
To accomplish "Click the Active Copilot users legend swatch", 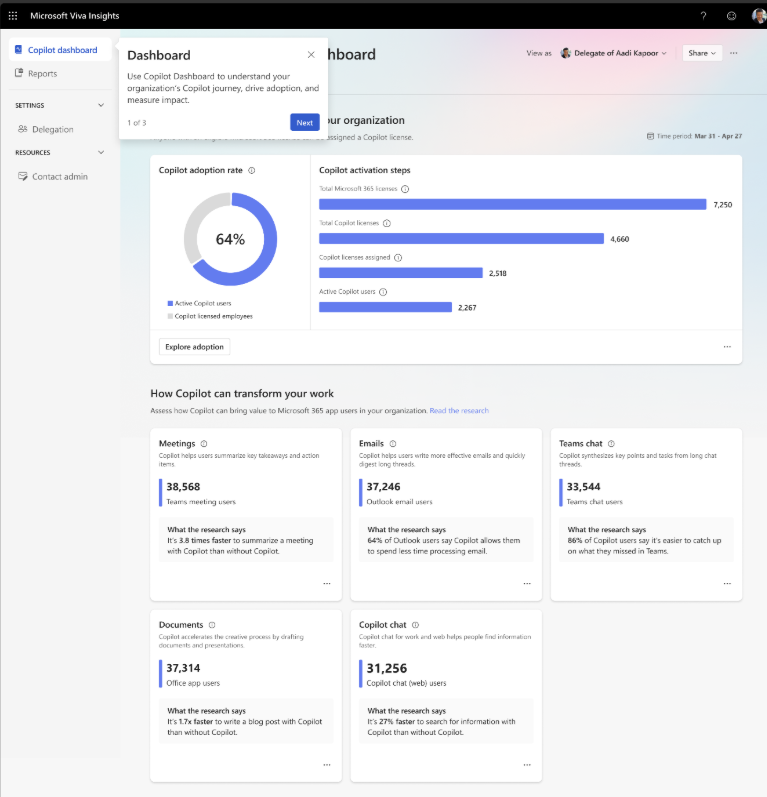I will tap(170, 303).
